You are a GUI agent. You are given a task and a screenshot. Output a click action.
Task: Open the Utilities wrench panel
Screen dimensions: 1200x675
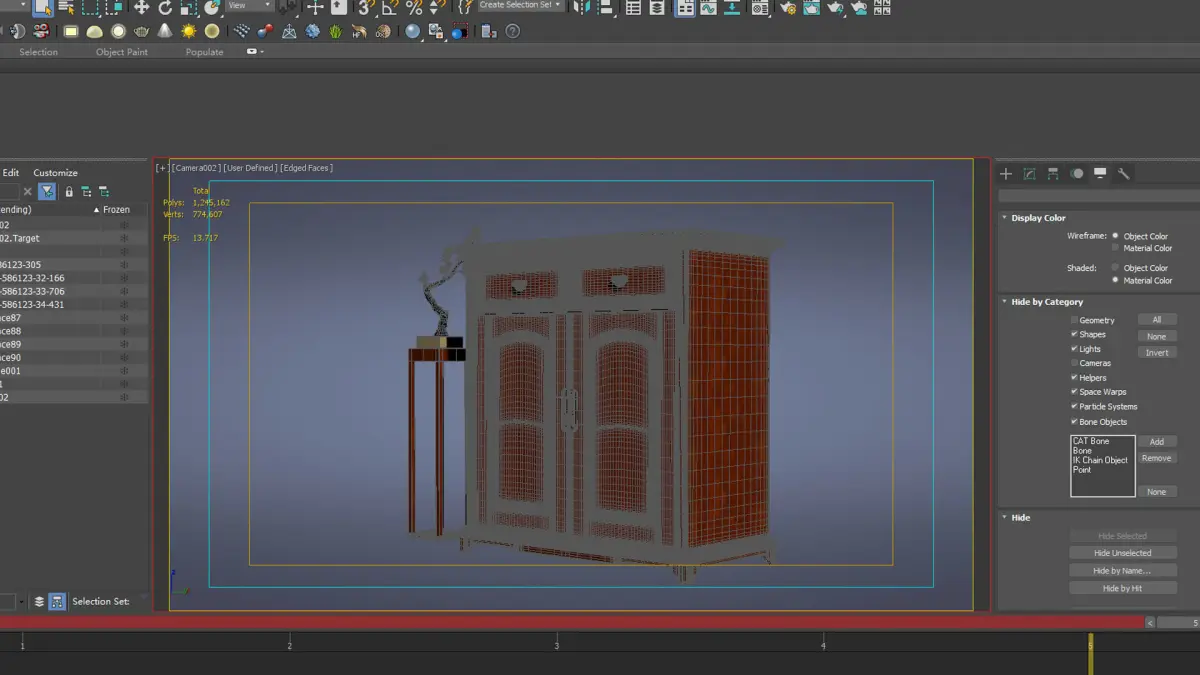(x=1124, y=174)
